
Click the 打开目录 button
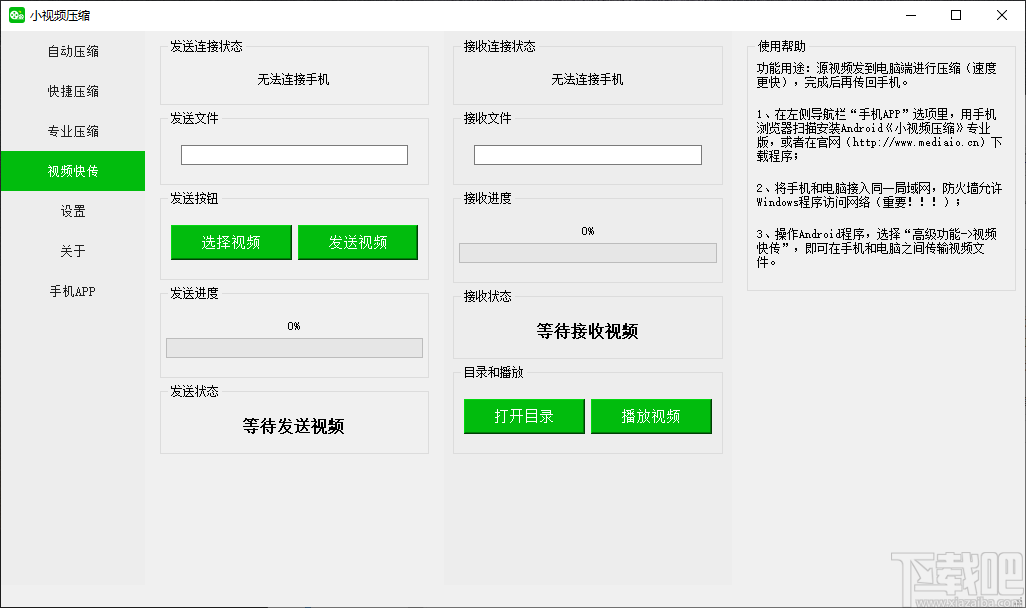(524, 416)
